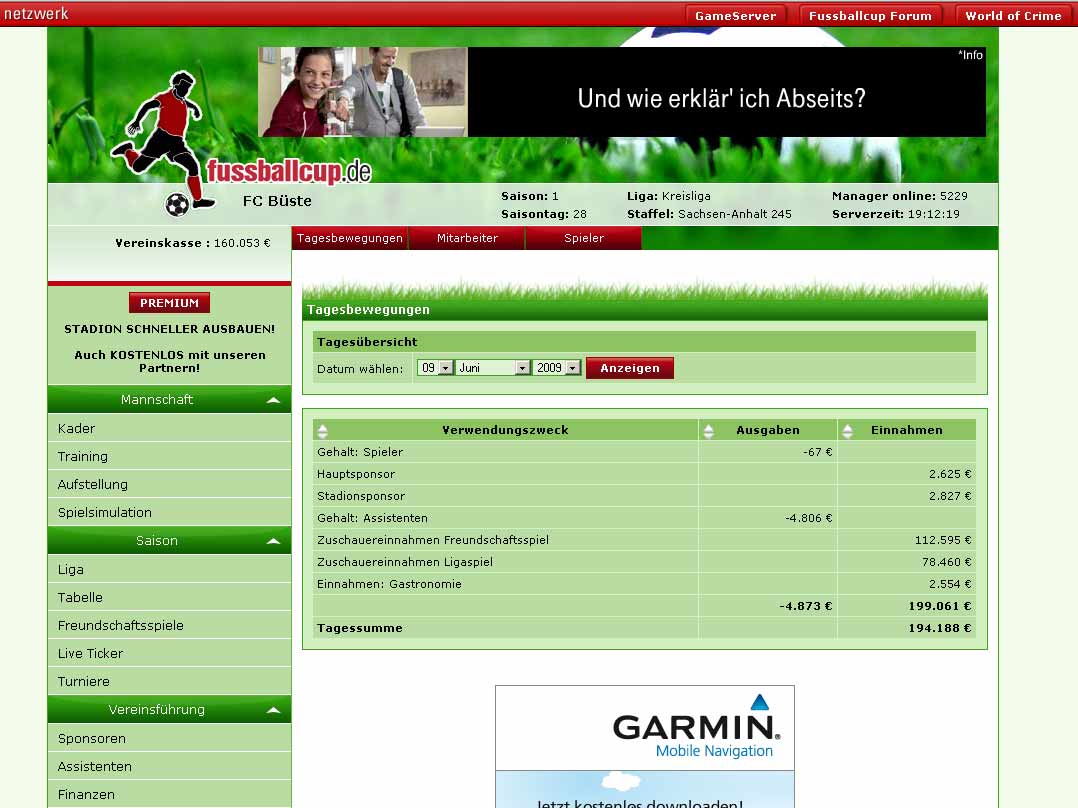Select the Tagesbewegungen tab
Viewport: 1078px width, 808px height.
coord(350,239)
